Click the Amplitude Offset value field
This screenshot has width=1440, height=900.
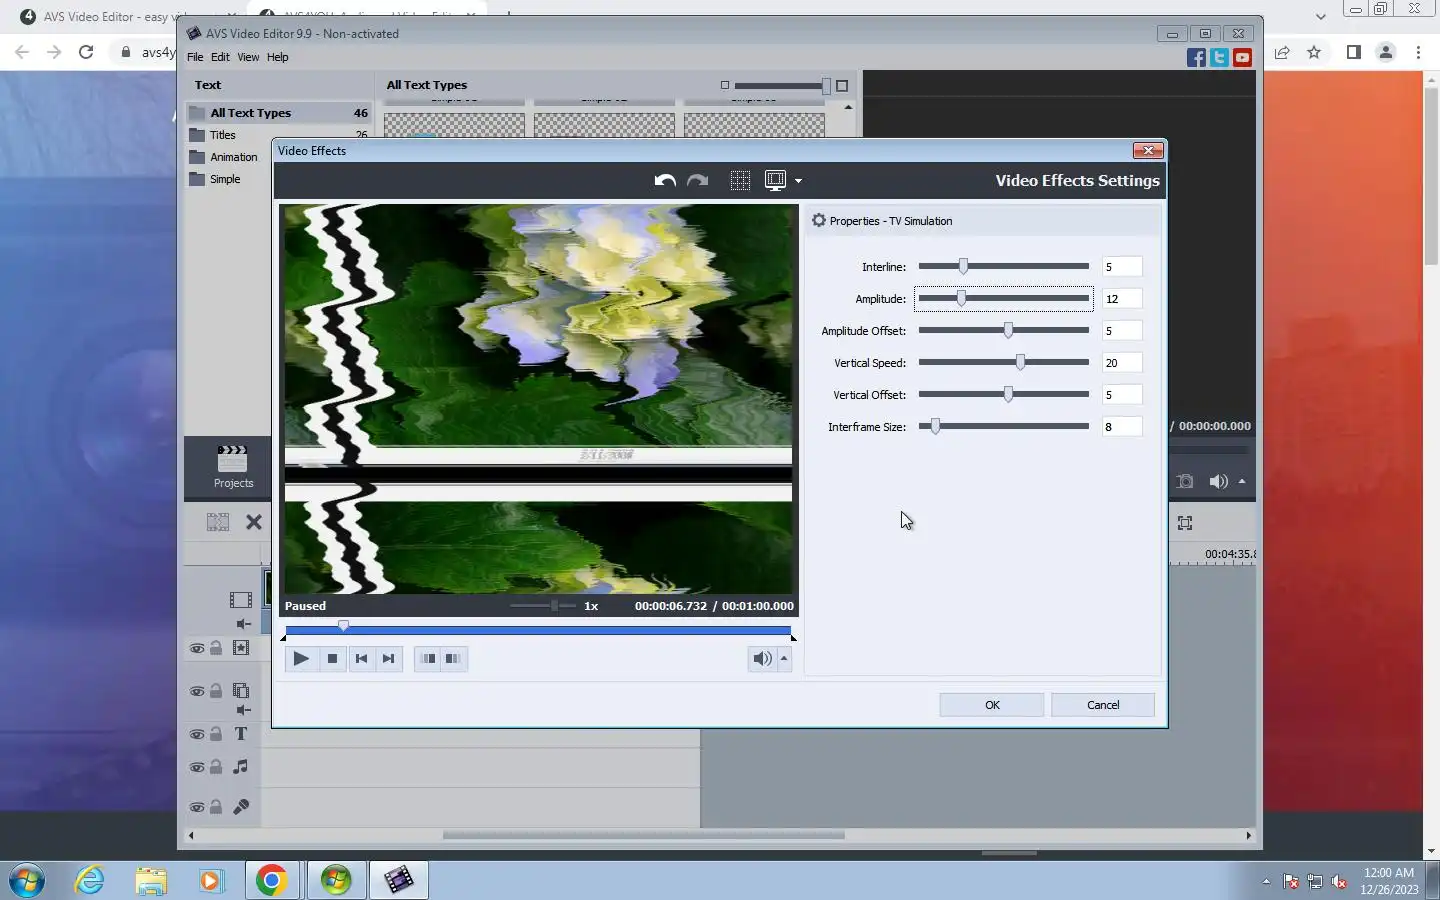pos(1121,331)
